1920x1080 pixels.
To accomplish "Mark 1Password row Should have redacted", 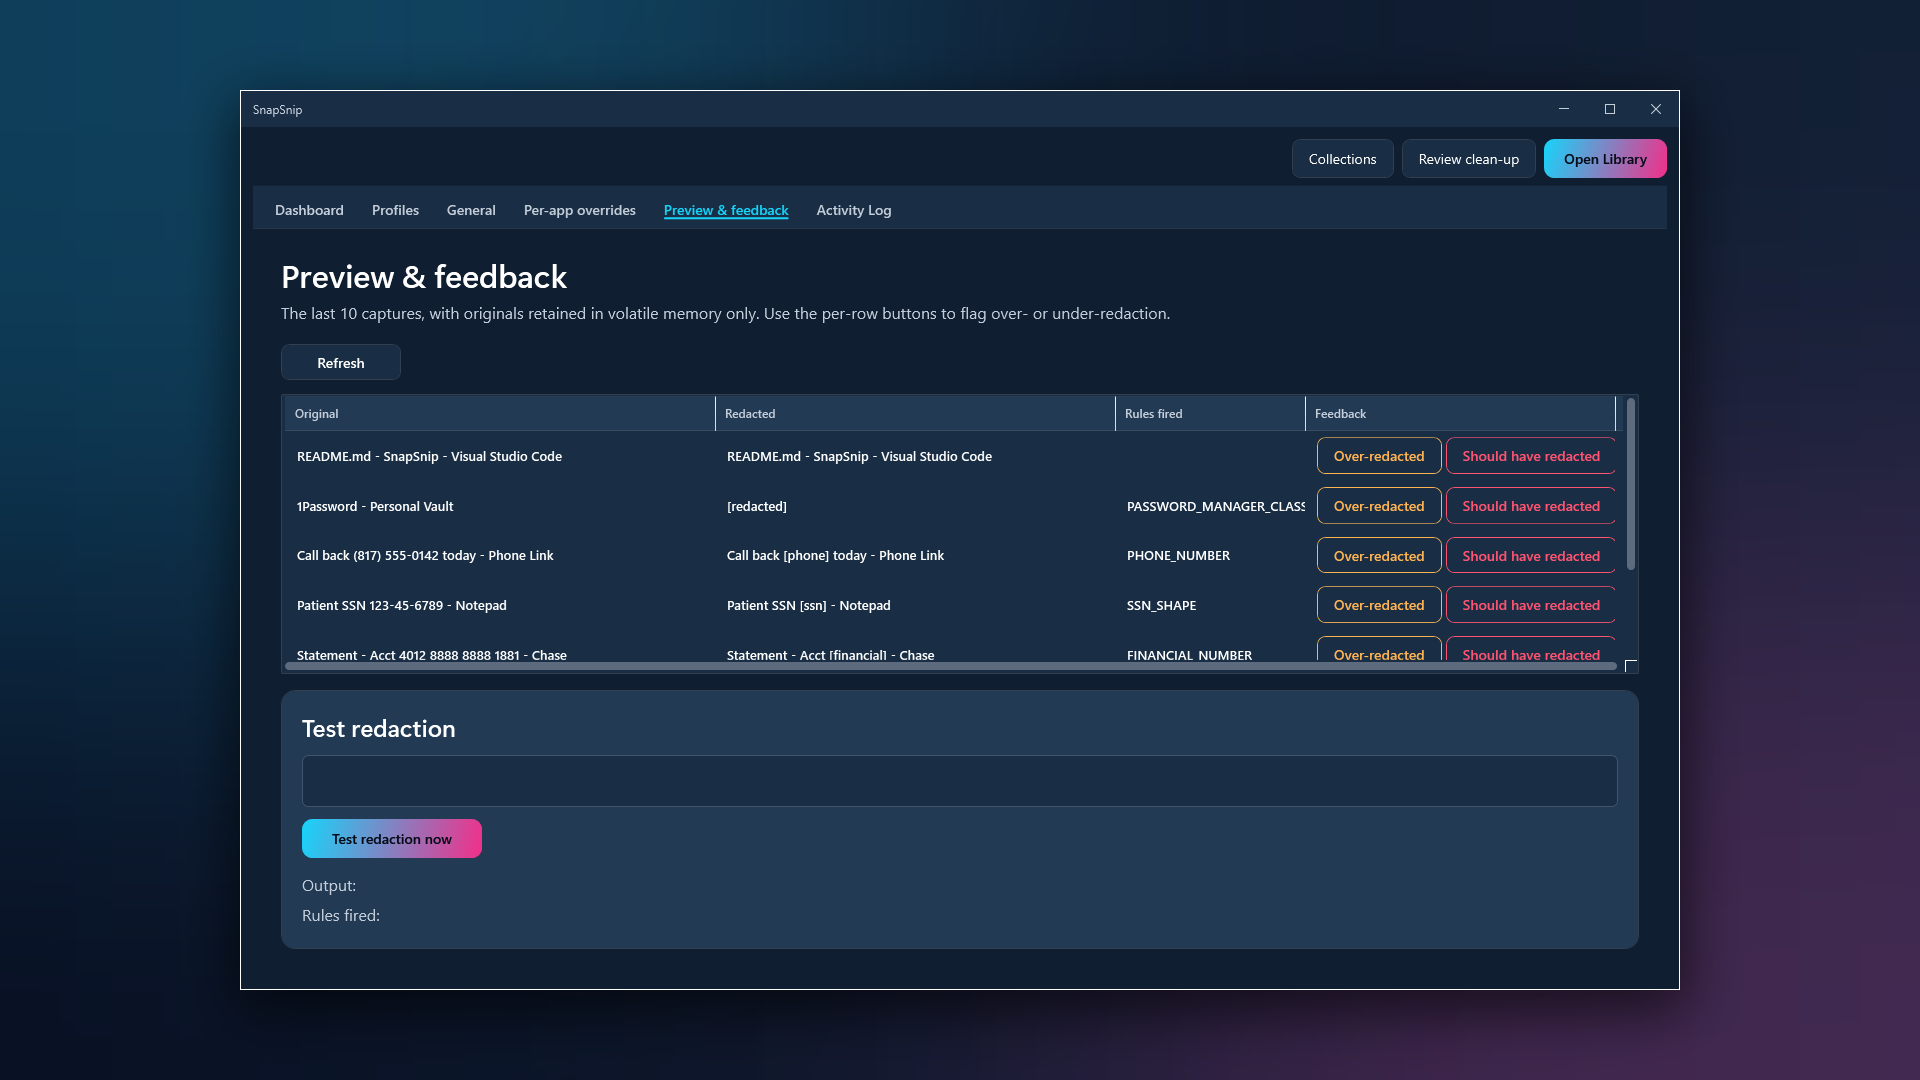I will click(1530, 506).
